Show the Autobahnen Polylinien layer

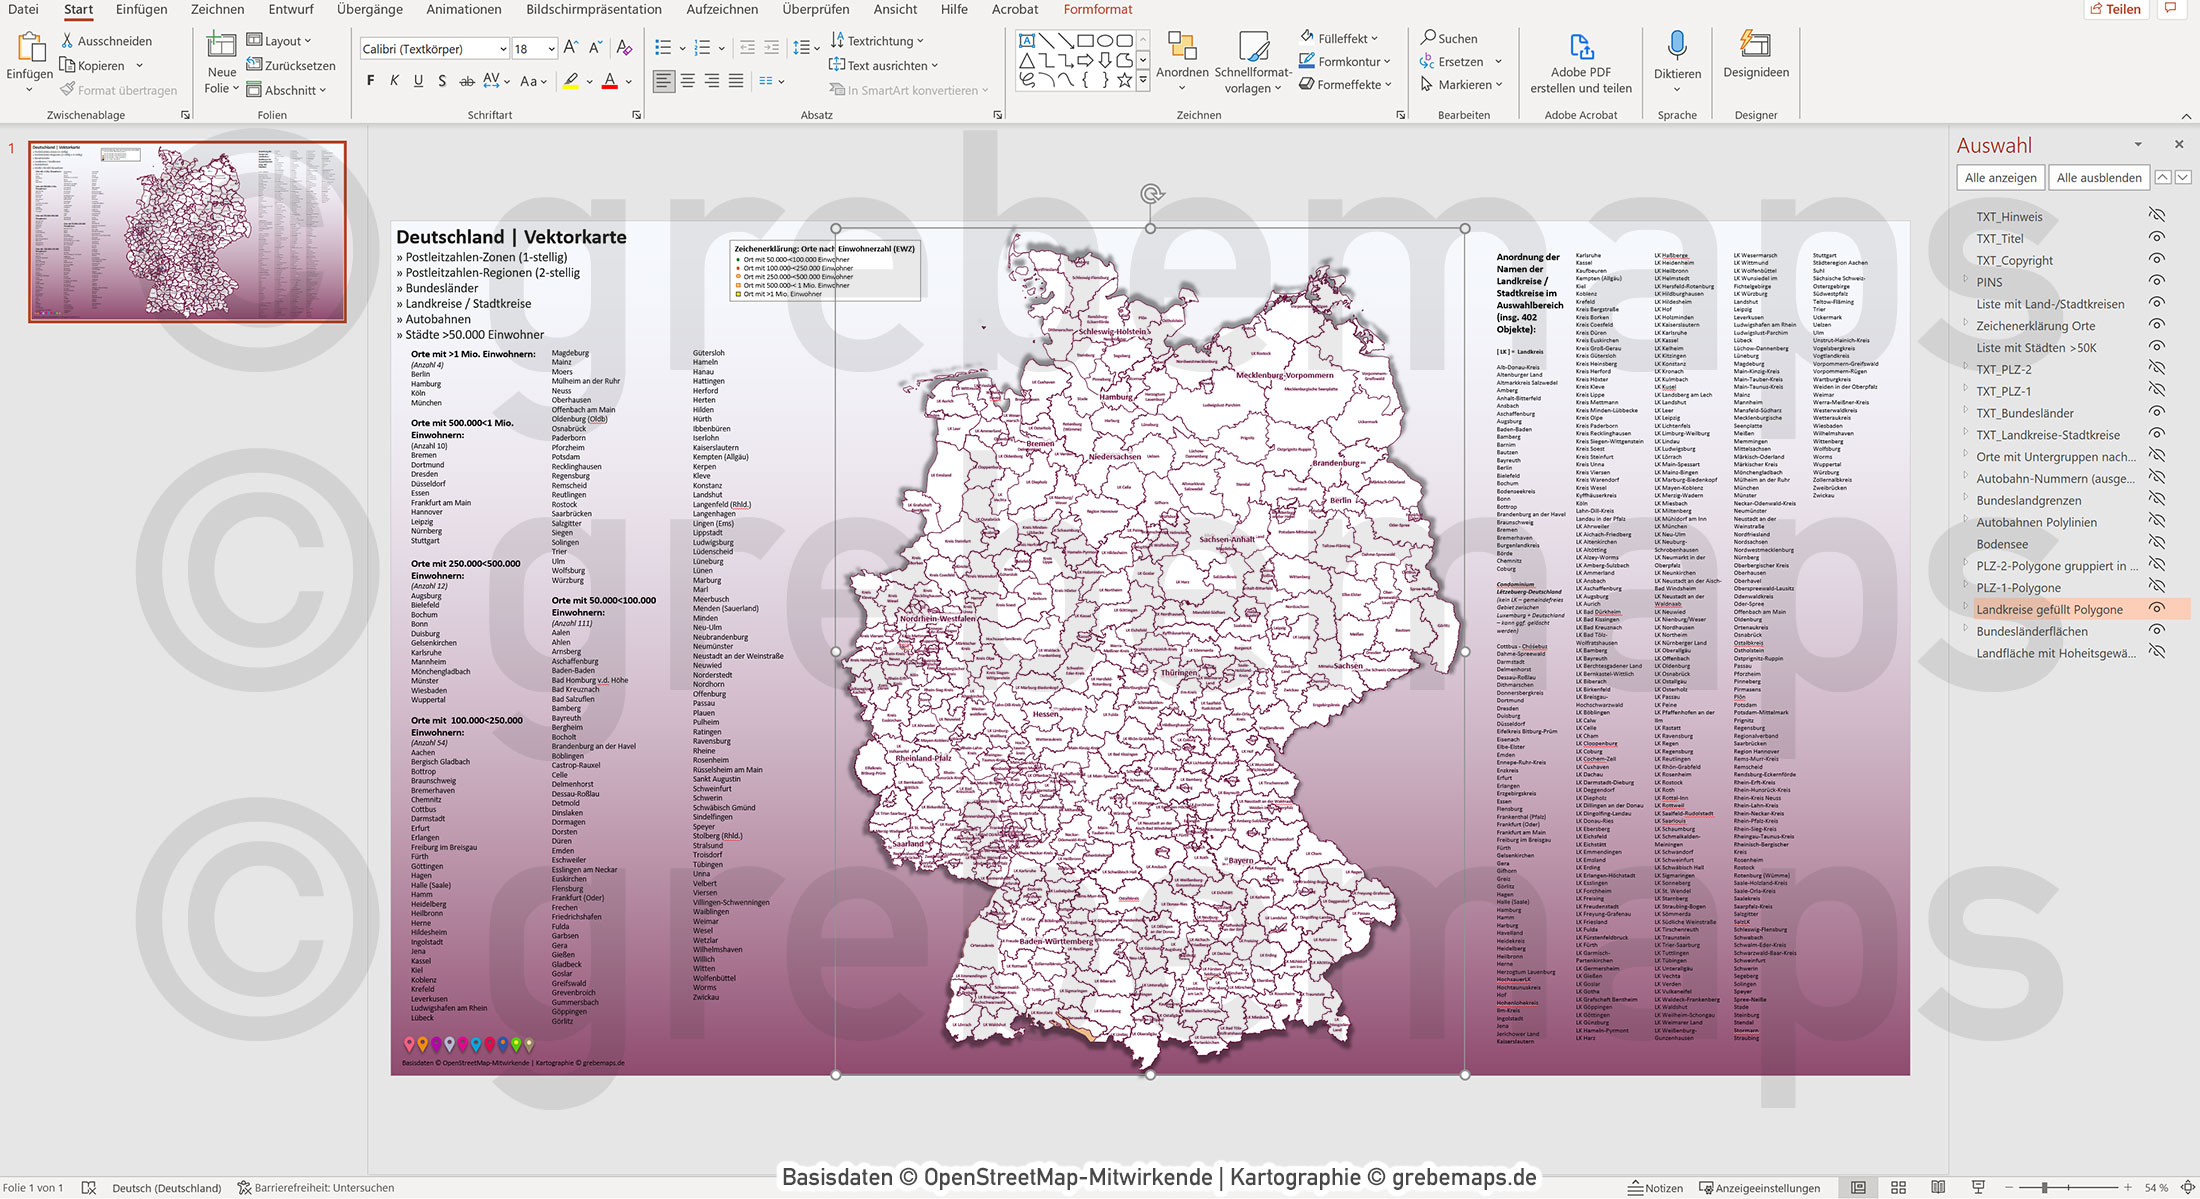2157,521
